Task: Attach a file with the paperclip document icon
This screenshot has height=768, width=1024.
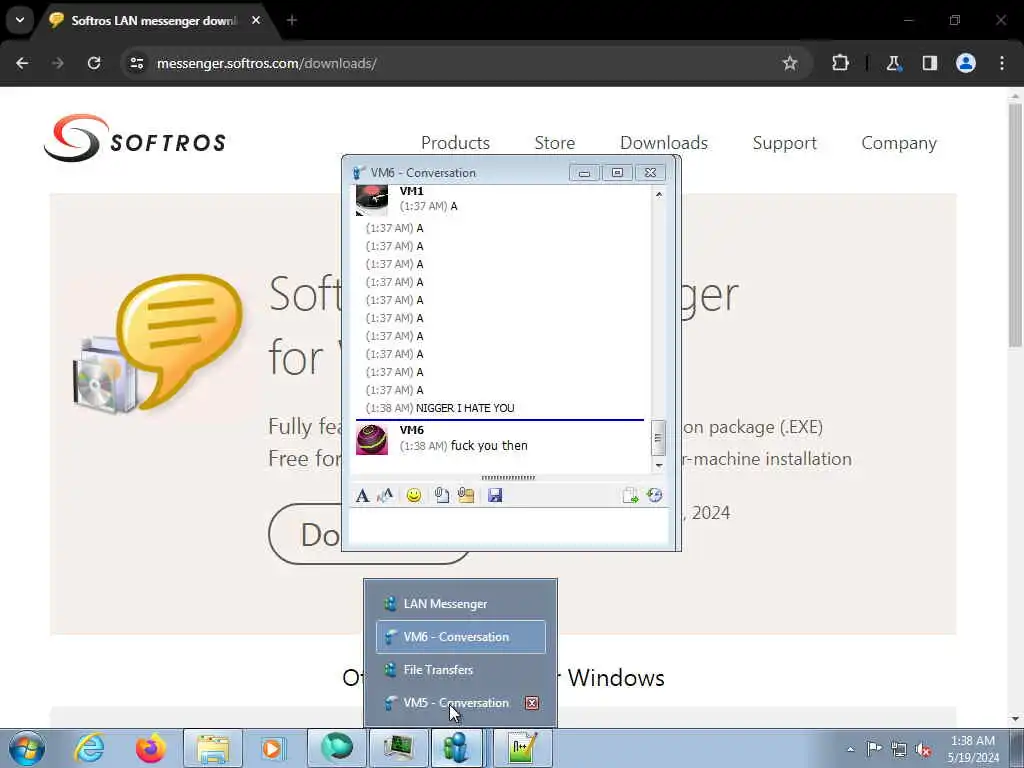Action: tap(441, 496)
